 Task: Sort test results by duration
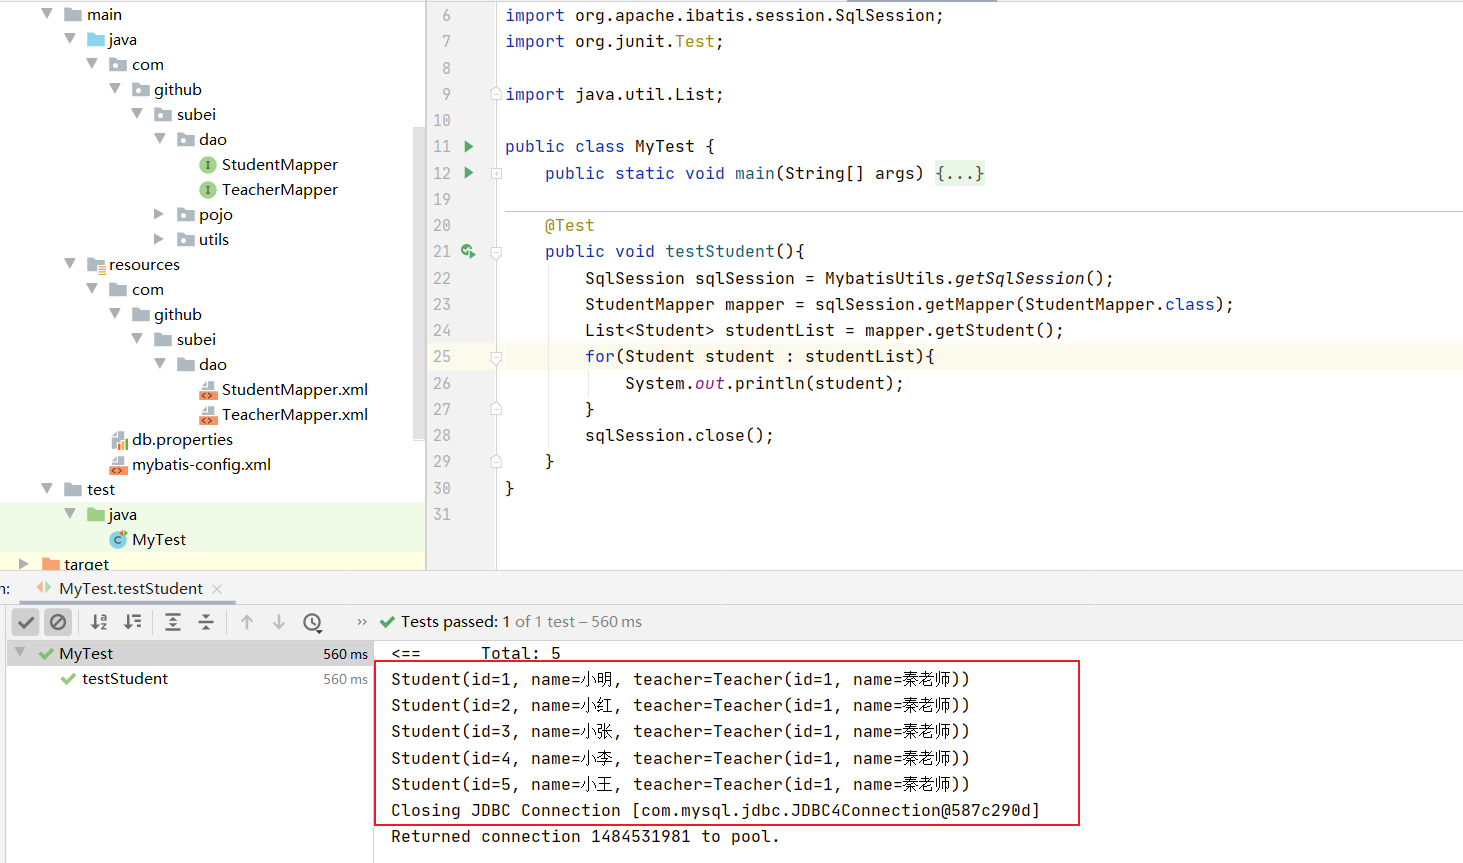point(132,622)
